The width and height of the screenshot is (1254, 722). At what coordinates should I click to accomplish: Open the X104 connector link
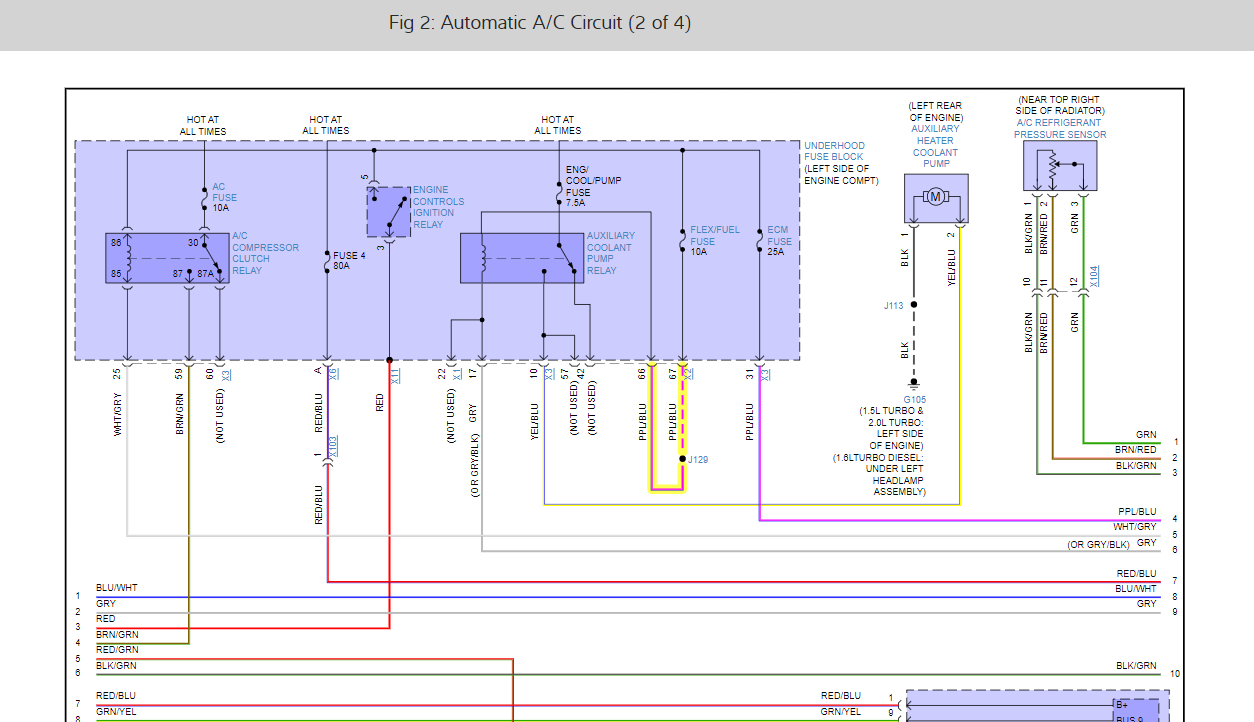click(x=1094, y=275)
